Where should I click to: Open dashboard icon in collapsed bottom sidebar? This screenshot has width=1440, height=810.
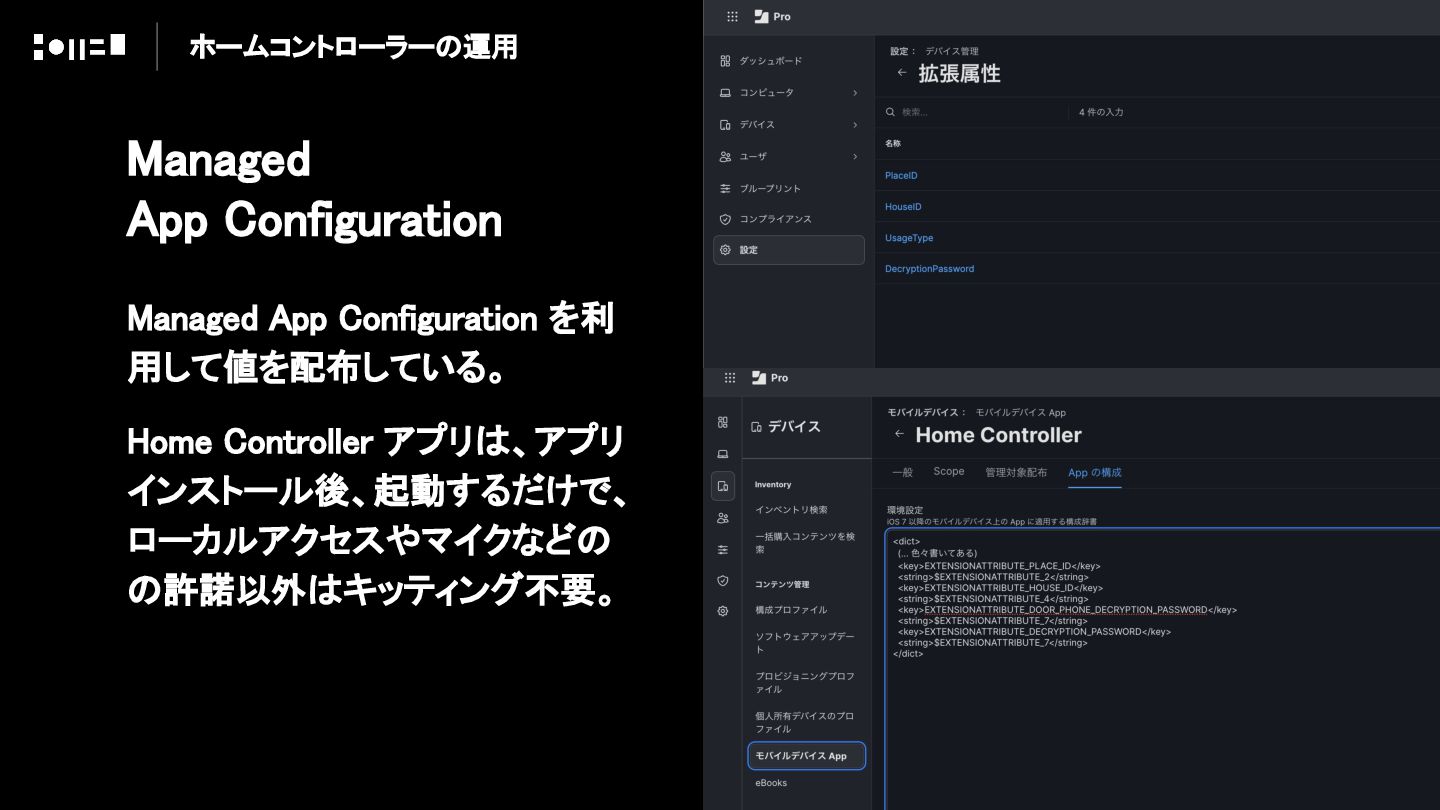(x=723, y=422)
